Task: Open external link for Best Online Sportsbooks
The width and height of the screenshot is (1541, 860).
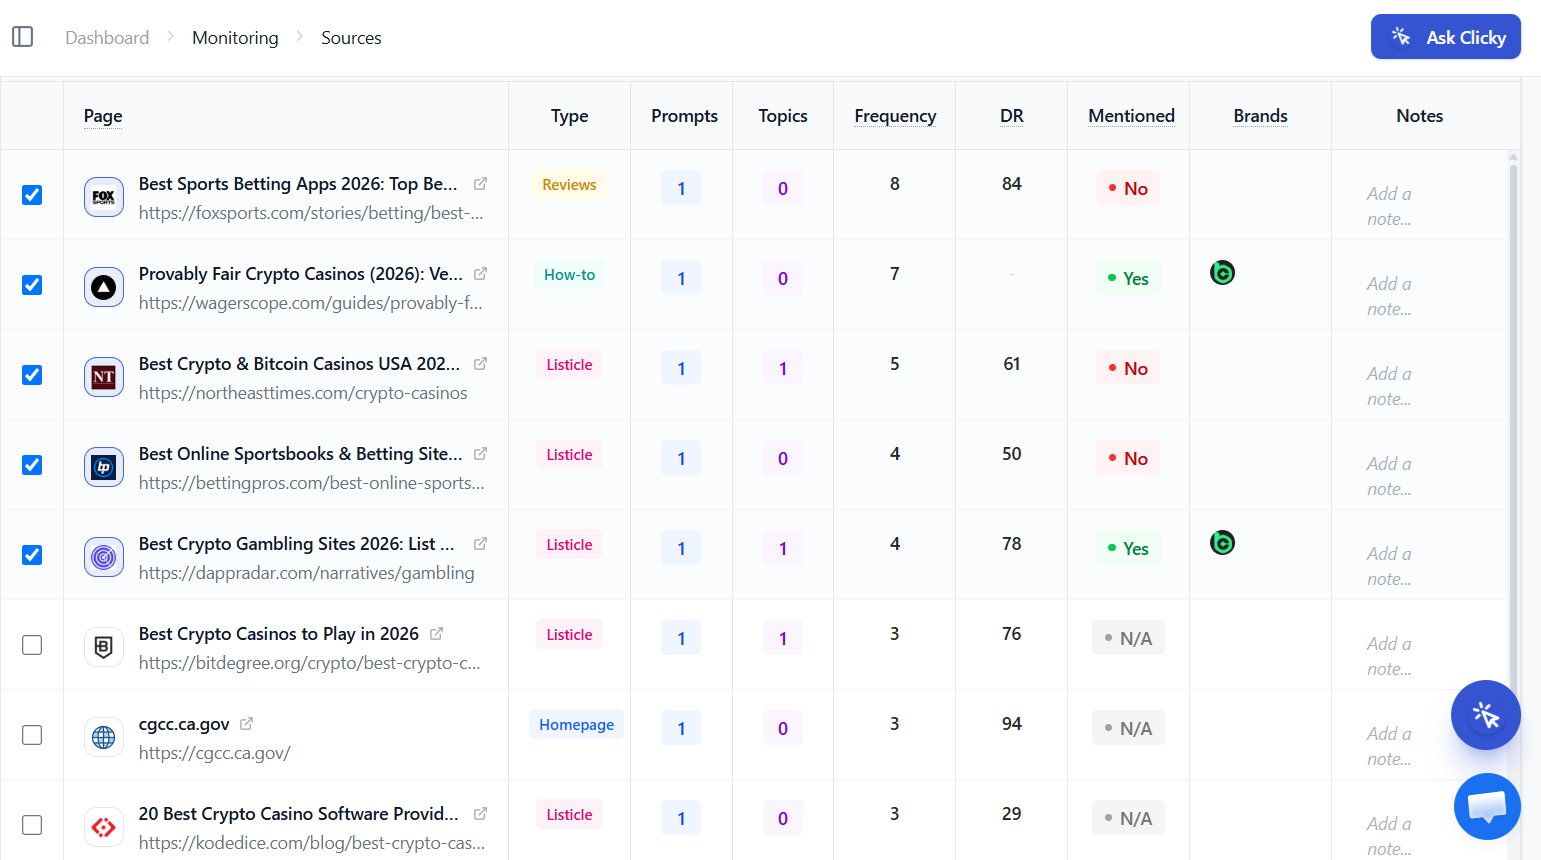Action: tap(480, 454)
